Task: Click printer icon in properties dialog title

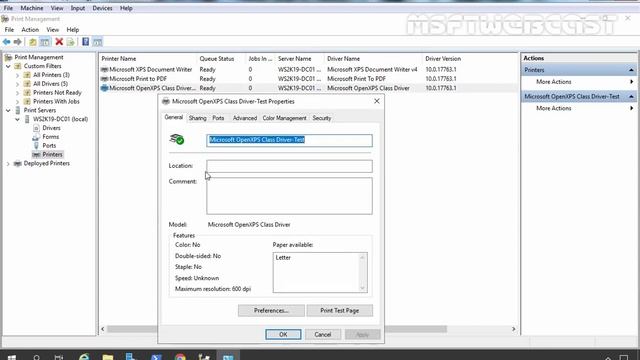Action: click(166, 101)
